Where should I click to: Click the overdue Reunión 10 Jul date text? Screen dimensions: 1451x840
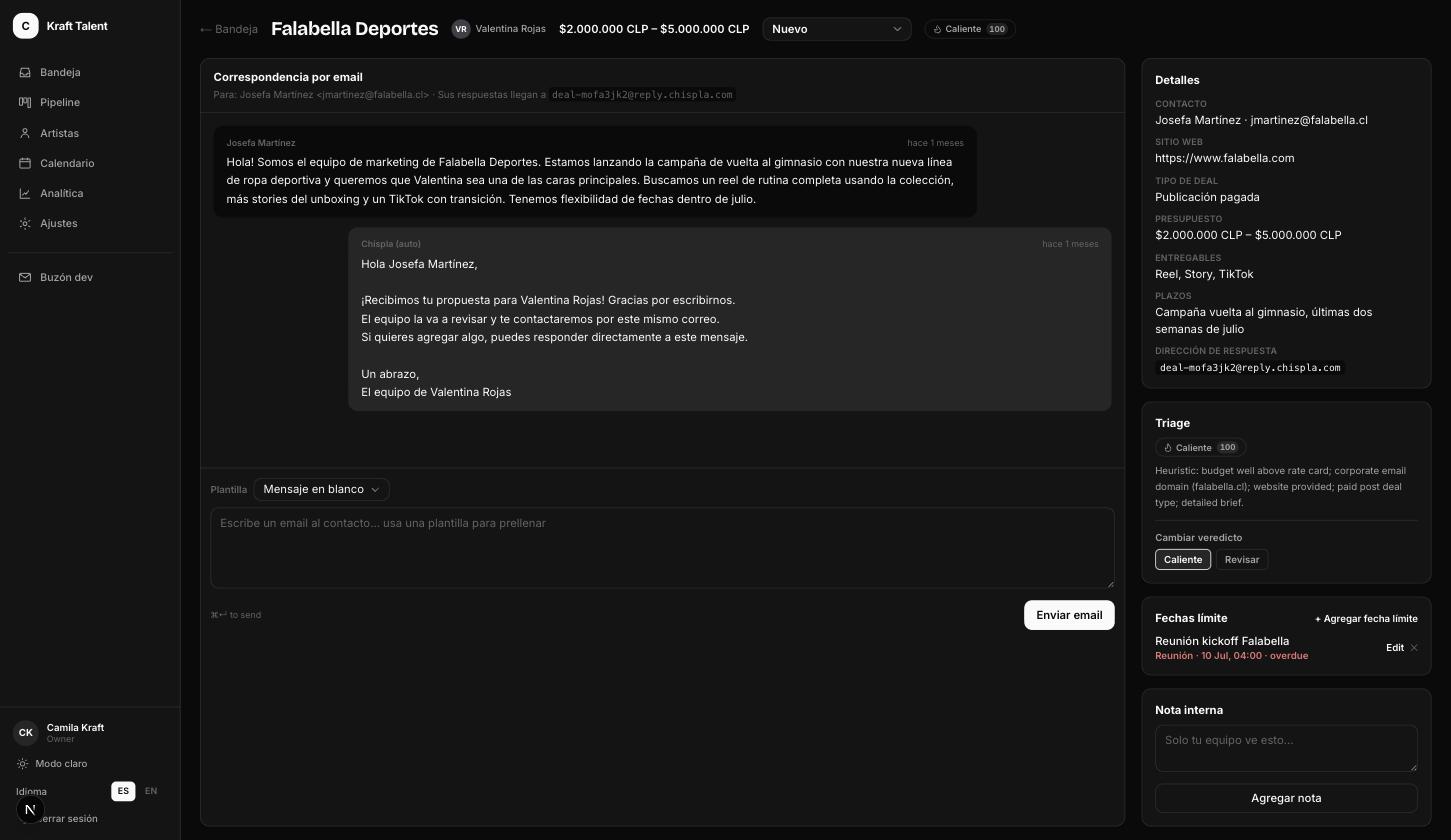1231,656
